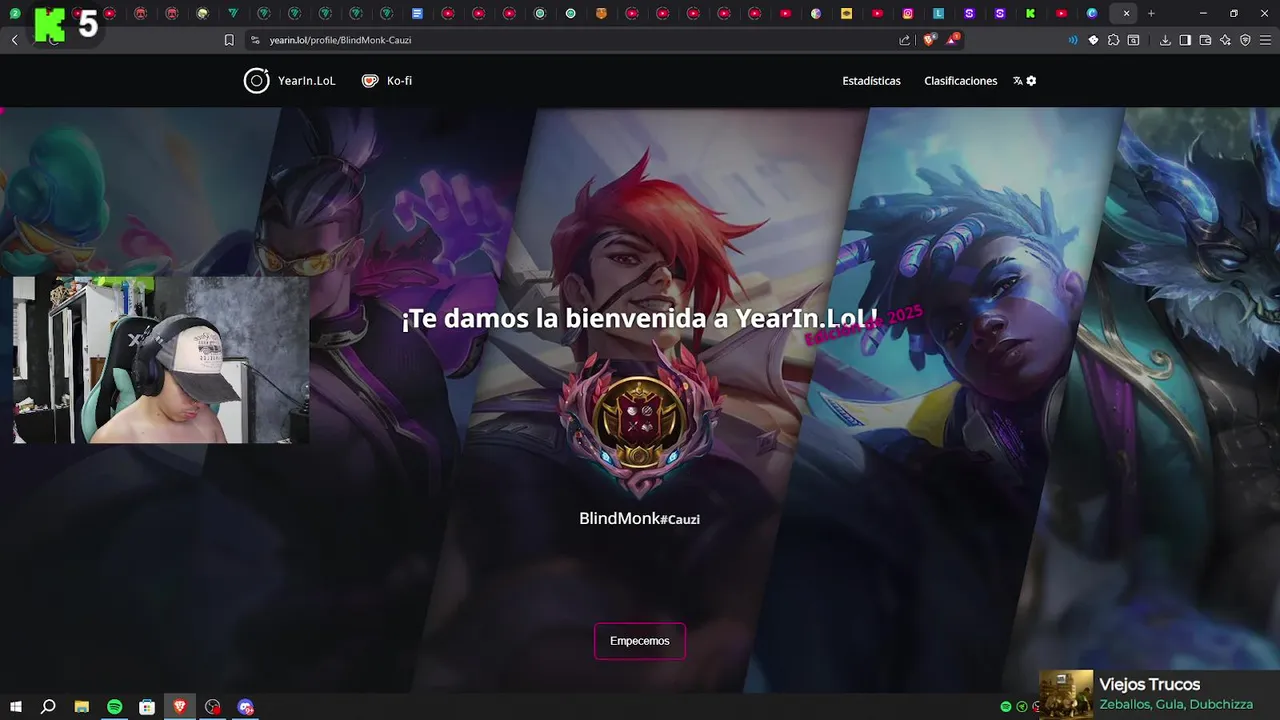This screenshot has width=1280, height=720.
Task: Click the blue sound wave extension icon
Action: pos(1073,40)
